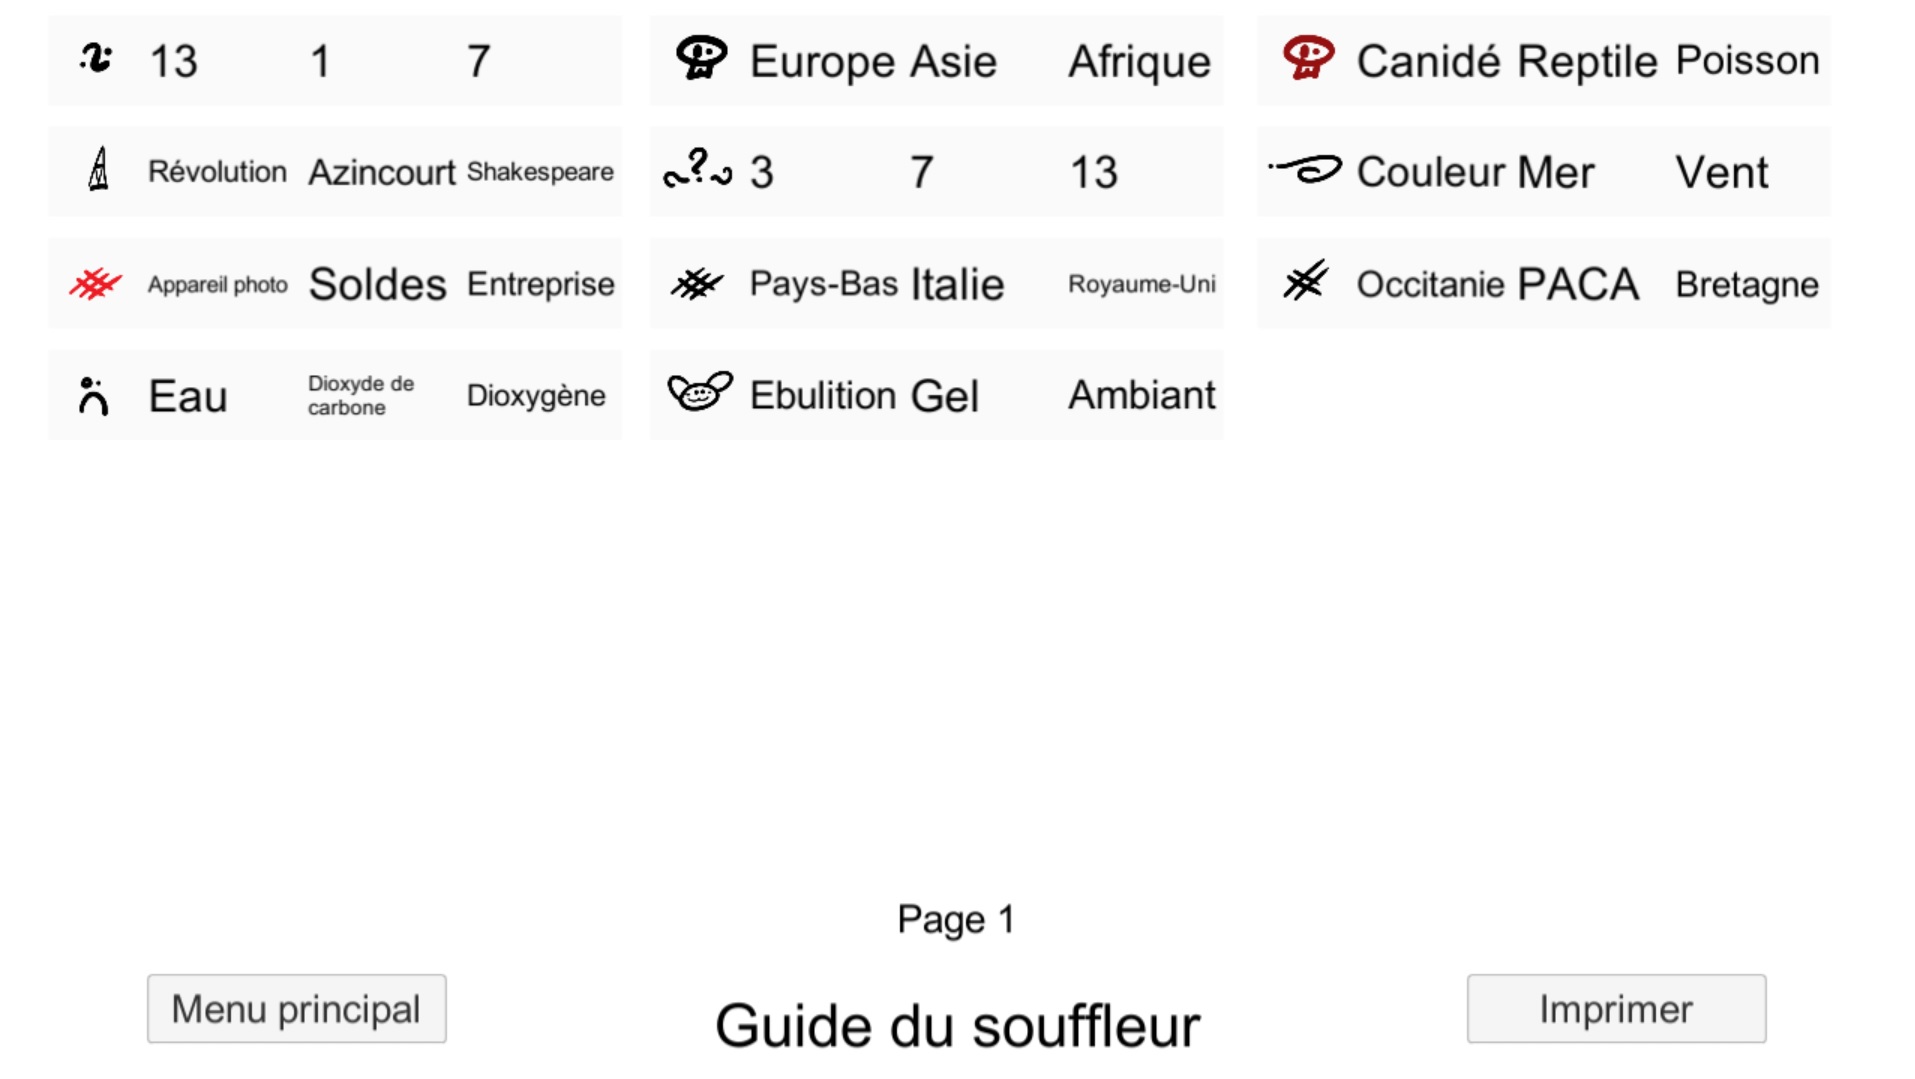Image resolution: width=1915 pixels, height=1079 pixels.
Task: Click the tower icon beside Révolution
Action: [98, 168]
